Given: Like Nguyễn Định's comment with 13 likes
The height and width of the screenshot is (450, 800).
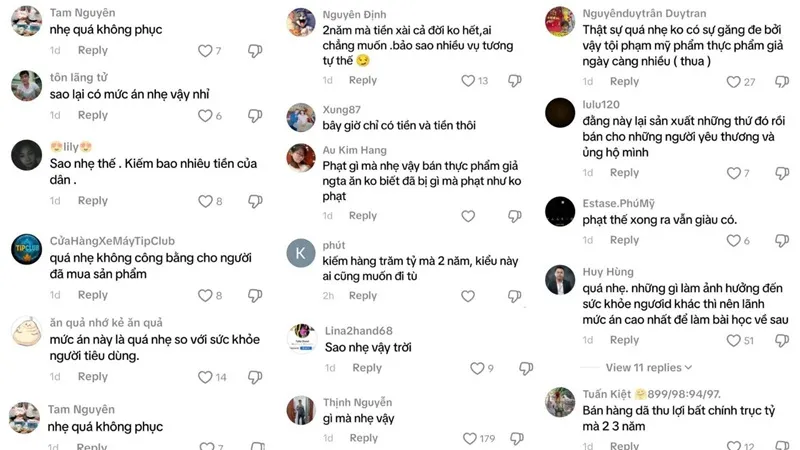Looking at the screenshot, I should click(x=468, y=81).
